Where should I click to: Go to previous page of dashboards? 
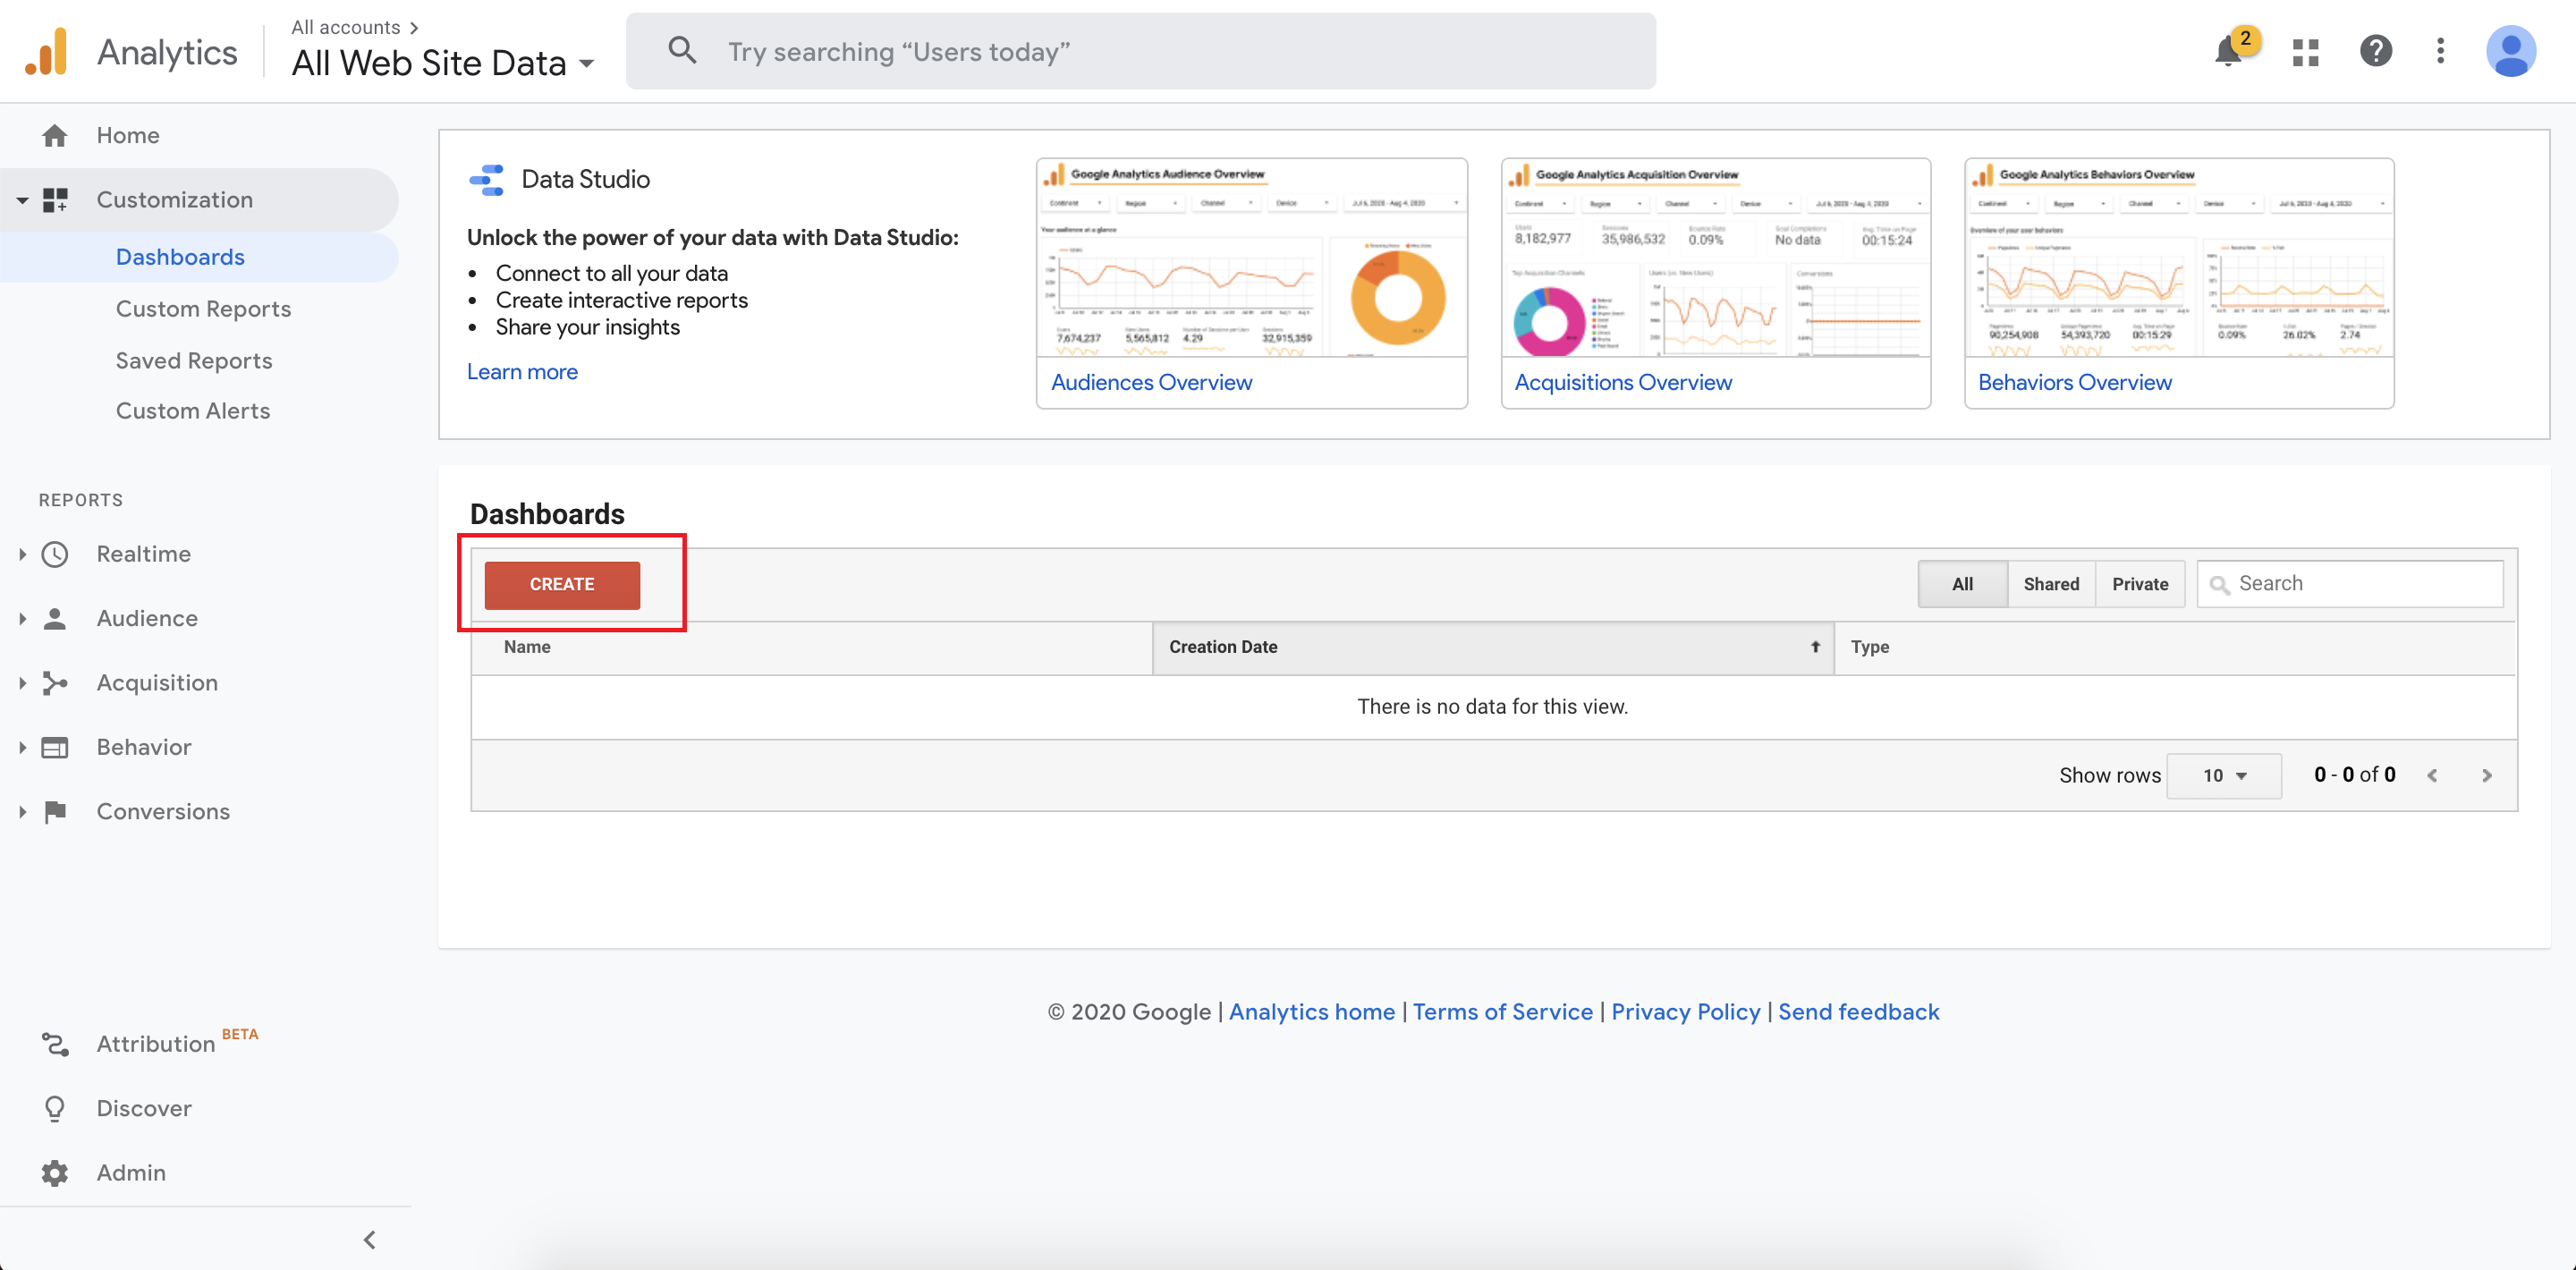pyautogui.click(x=2432, y=775)
